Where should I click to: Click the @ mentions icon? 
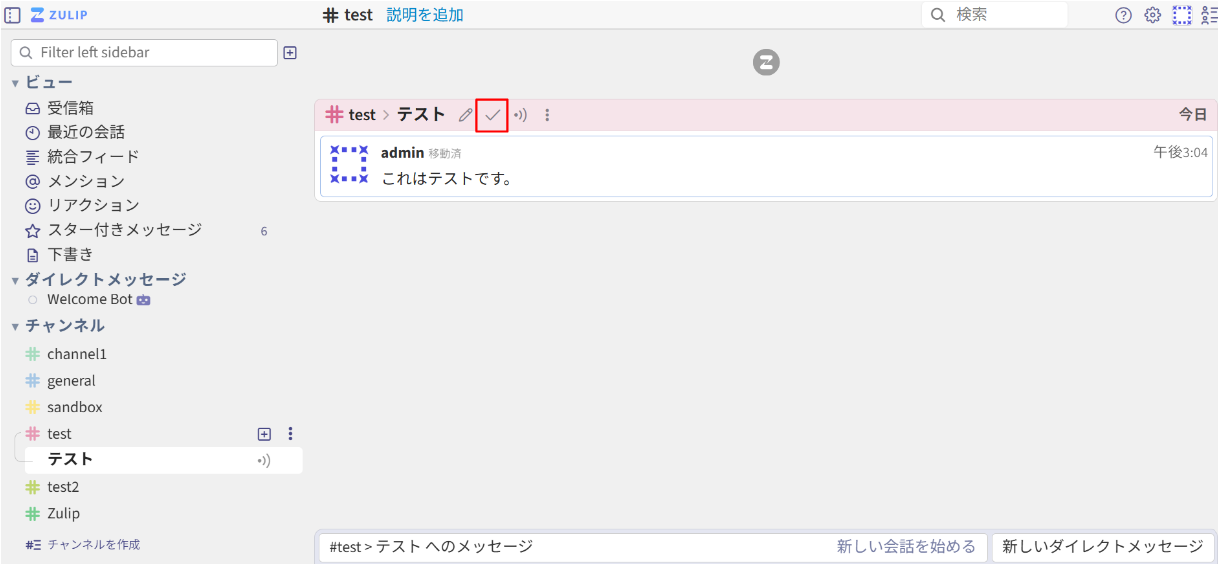tap(33, 181)
